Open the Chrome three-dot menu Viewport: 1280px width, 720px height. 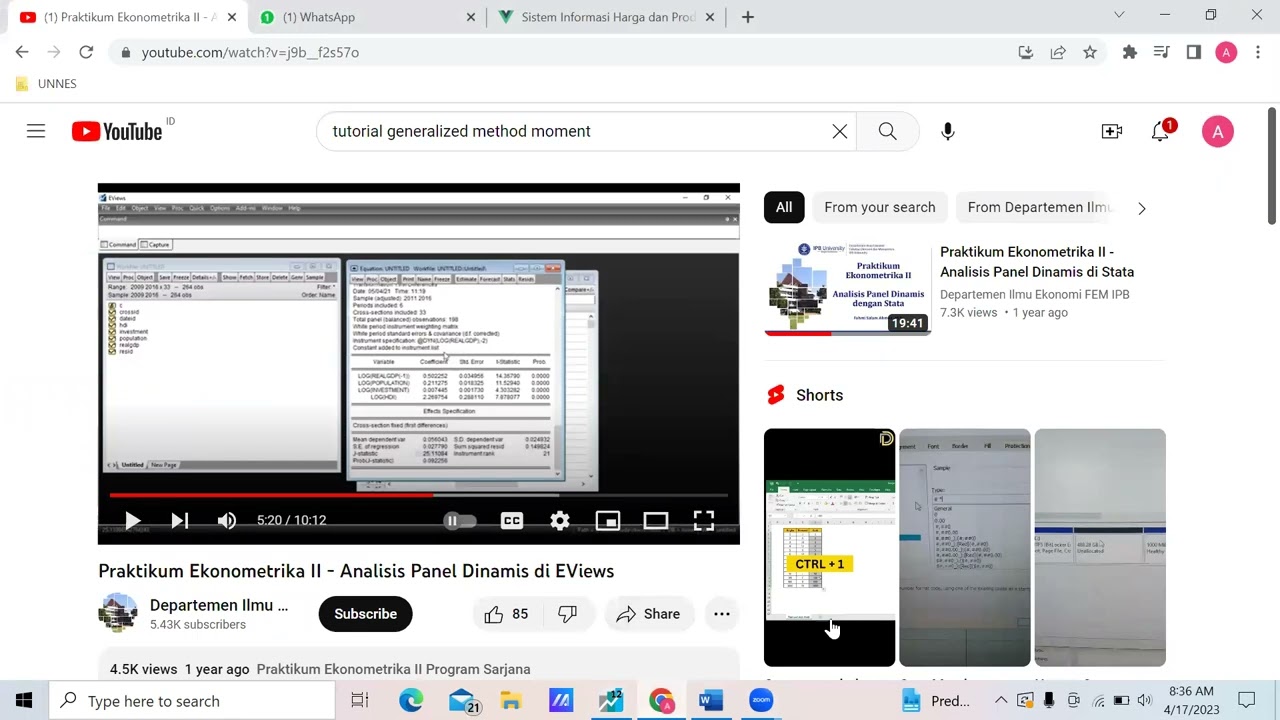click(x=1258, y=52)
